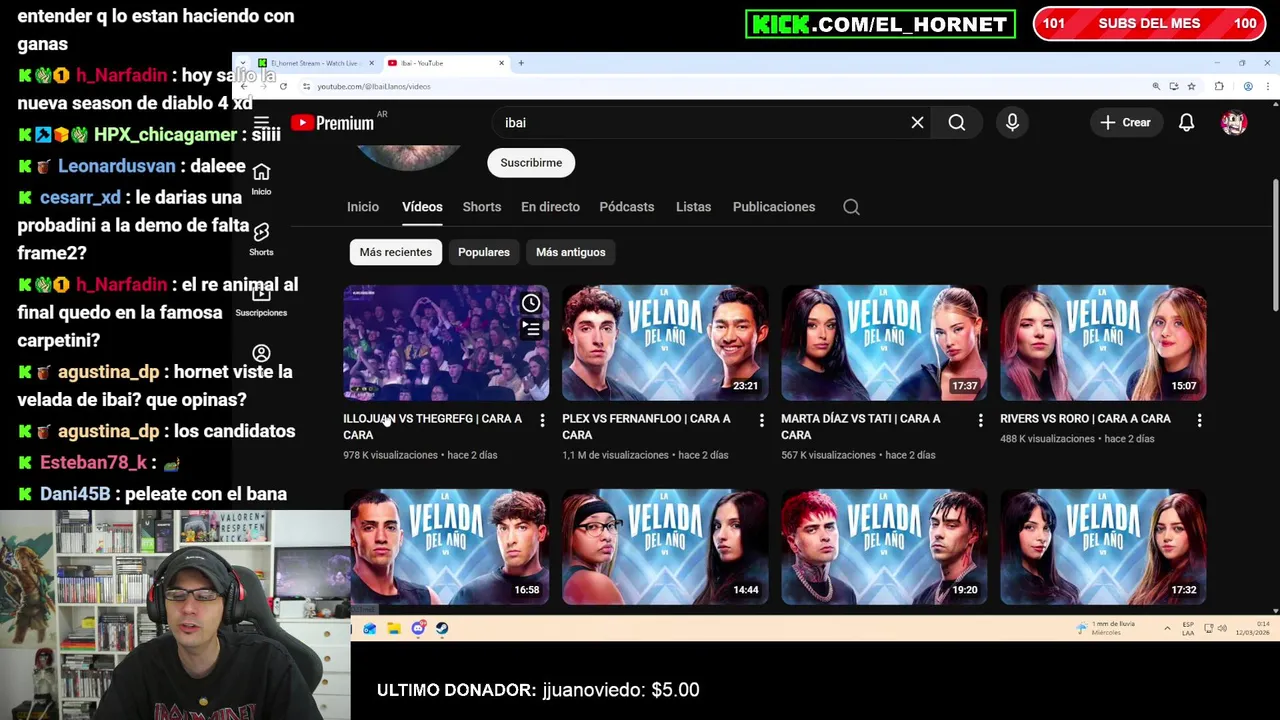The height and width of the screenshot is (720, 1280).
Task: Play the 15:07 Rivers vs Roro thumbnail
Action: click(x=1103, y=343)
